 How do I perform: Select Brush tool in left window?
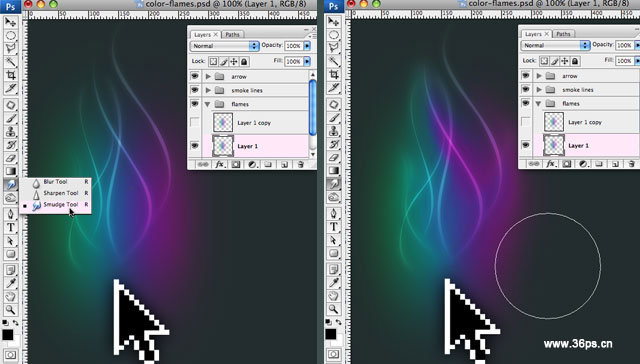[11, 119]
